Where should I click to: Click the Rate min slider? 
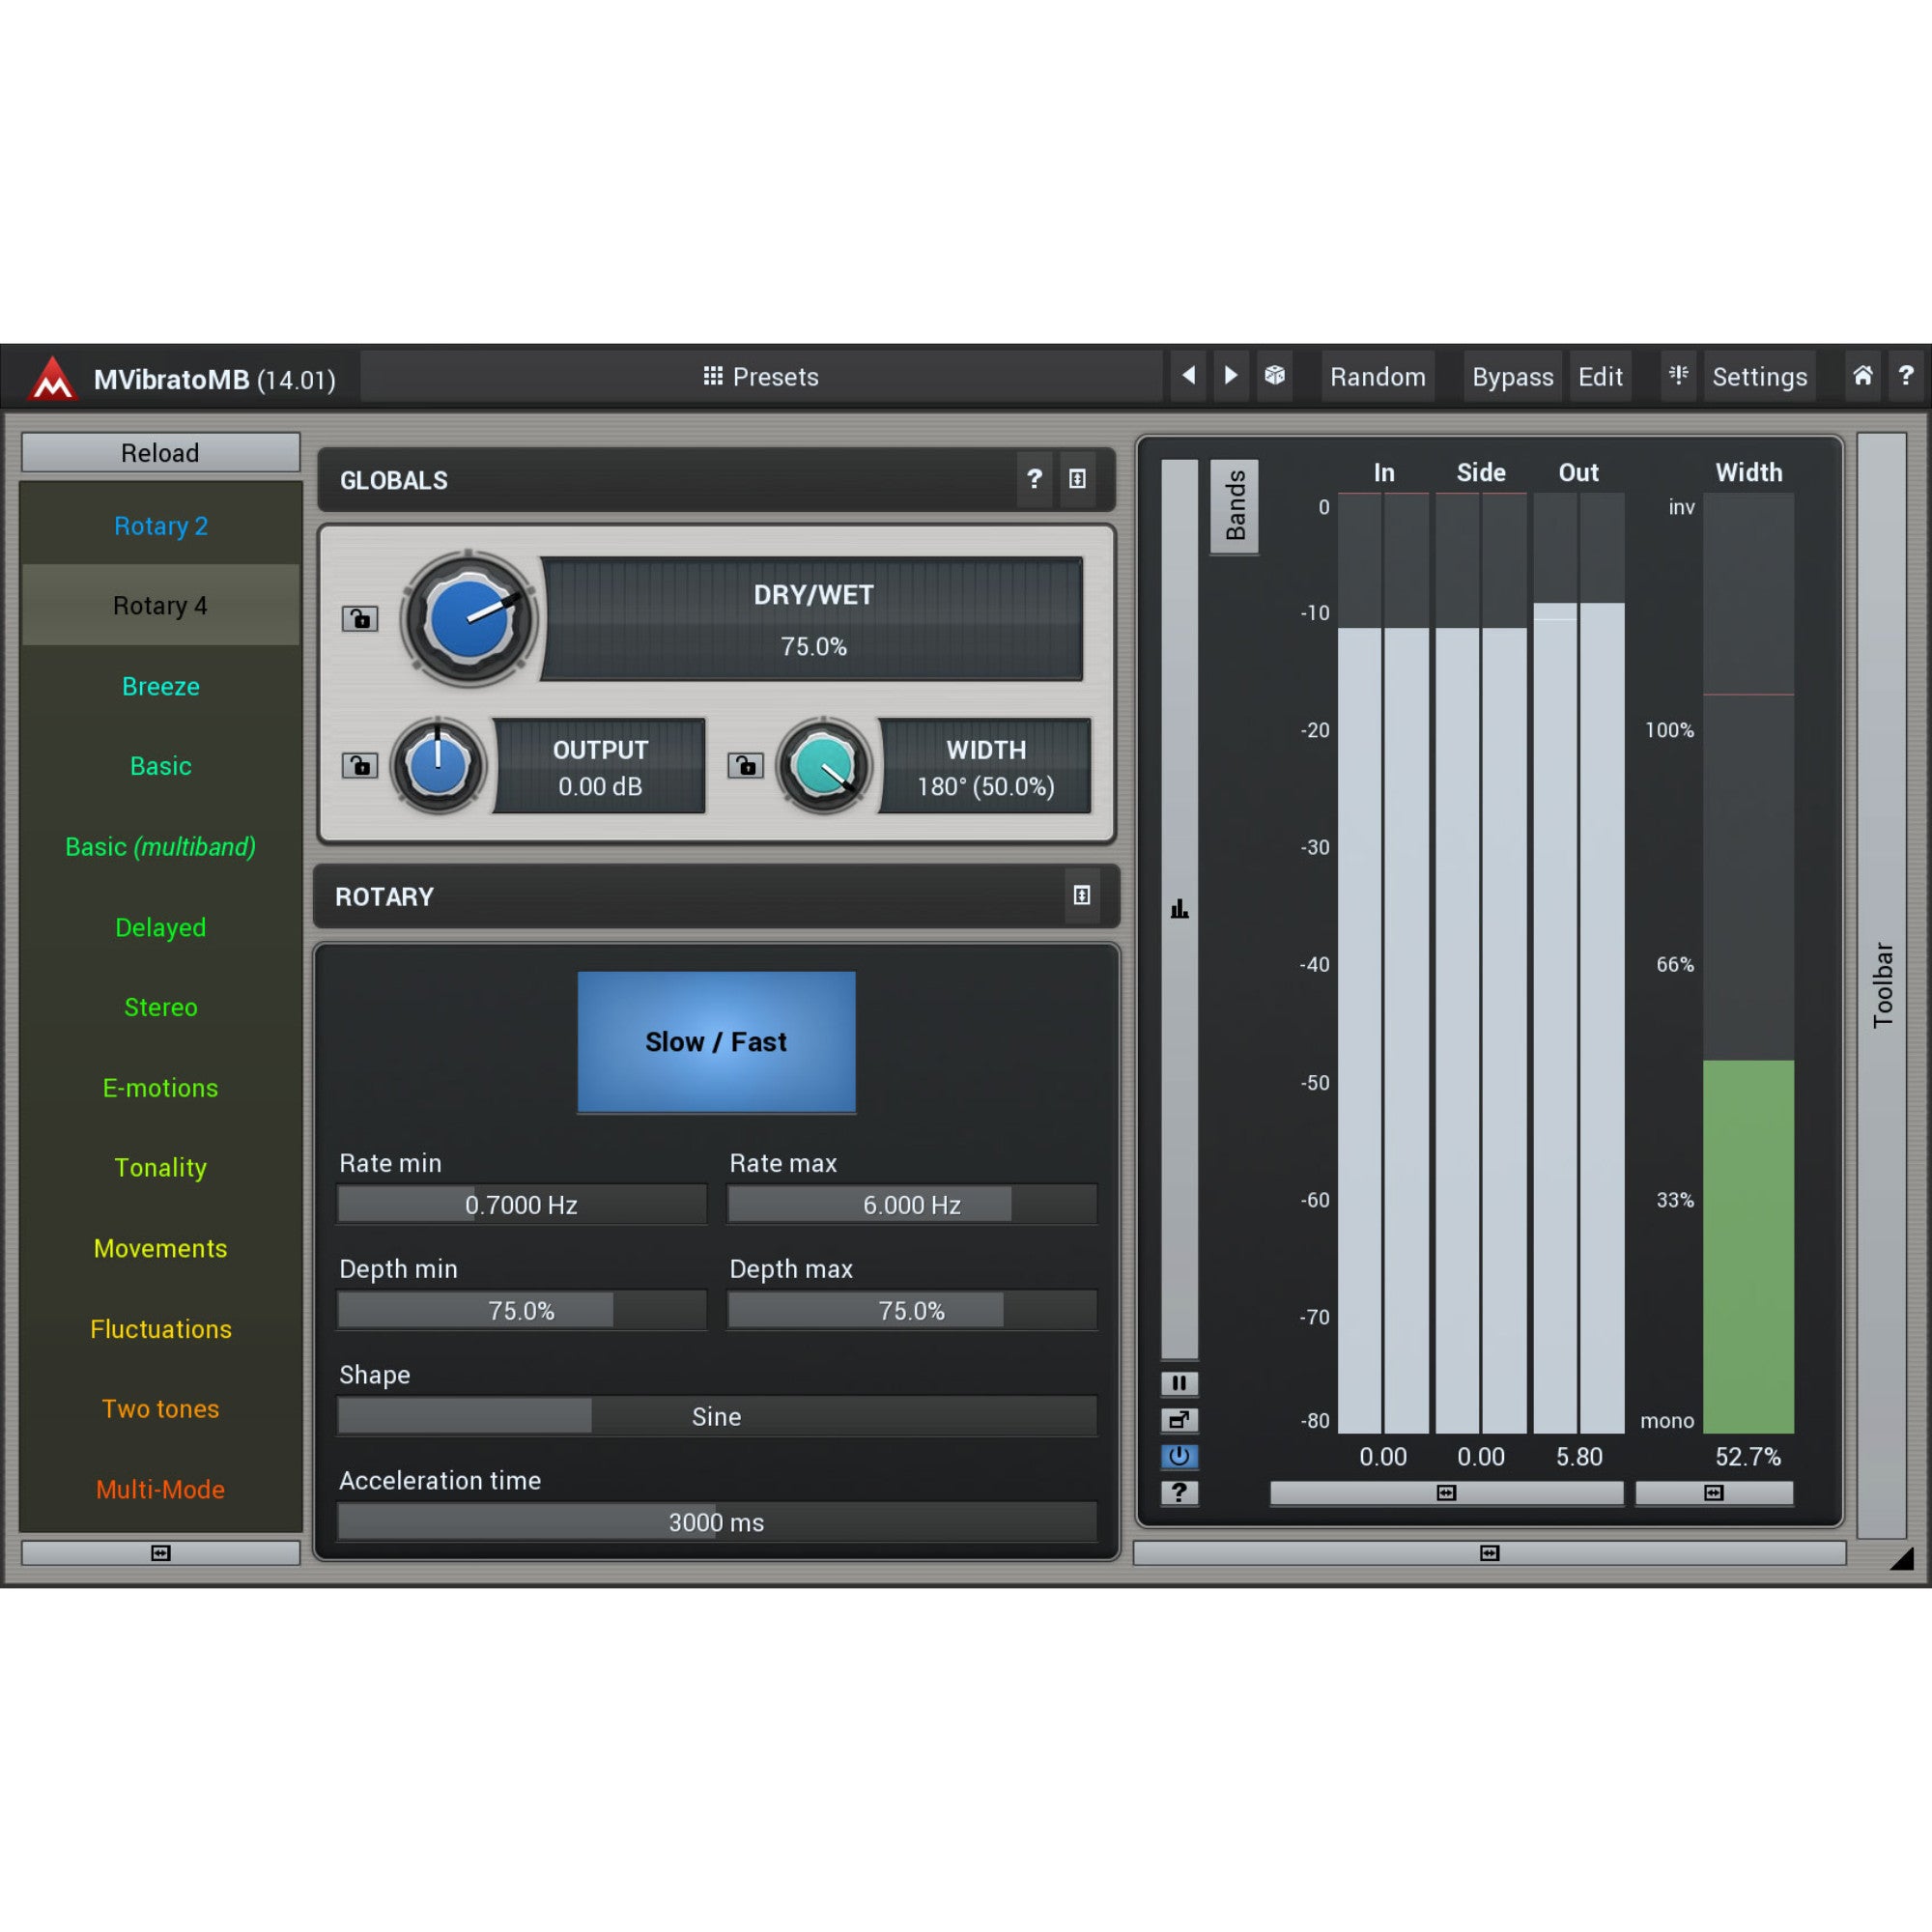[x=522, y=1205]
